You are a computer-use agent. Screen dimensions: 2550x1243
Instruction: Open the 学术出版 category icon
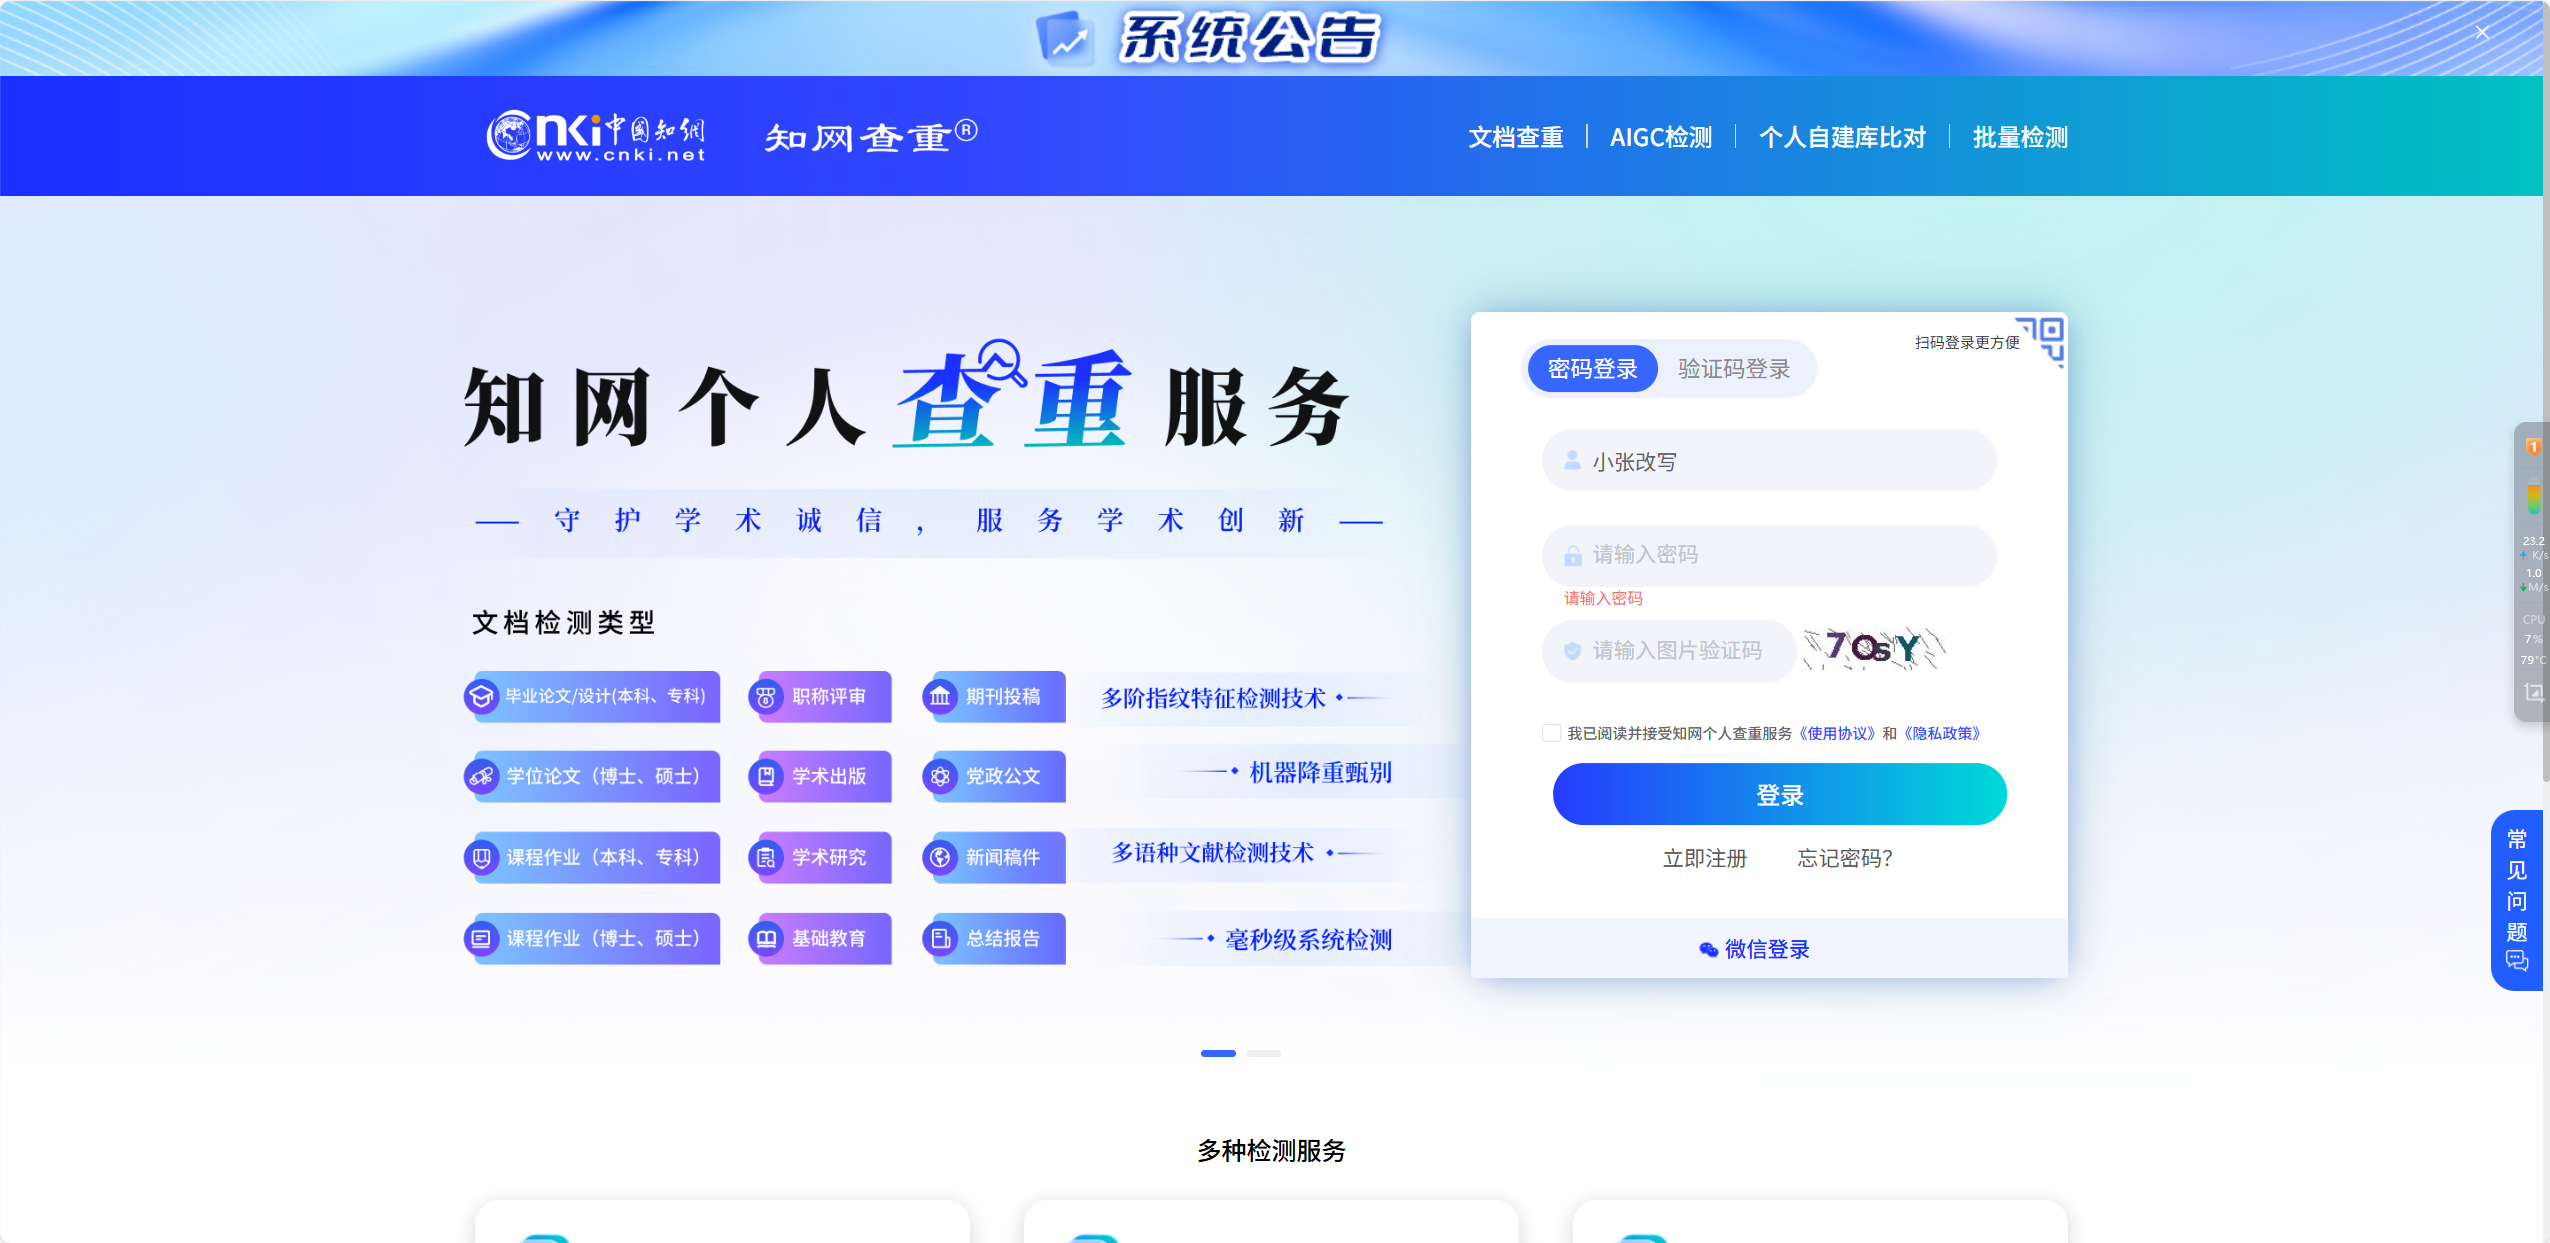[x=765, y=777]
